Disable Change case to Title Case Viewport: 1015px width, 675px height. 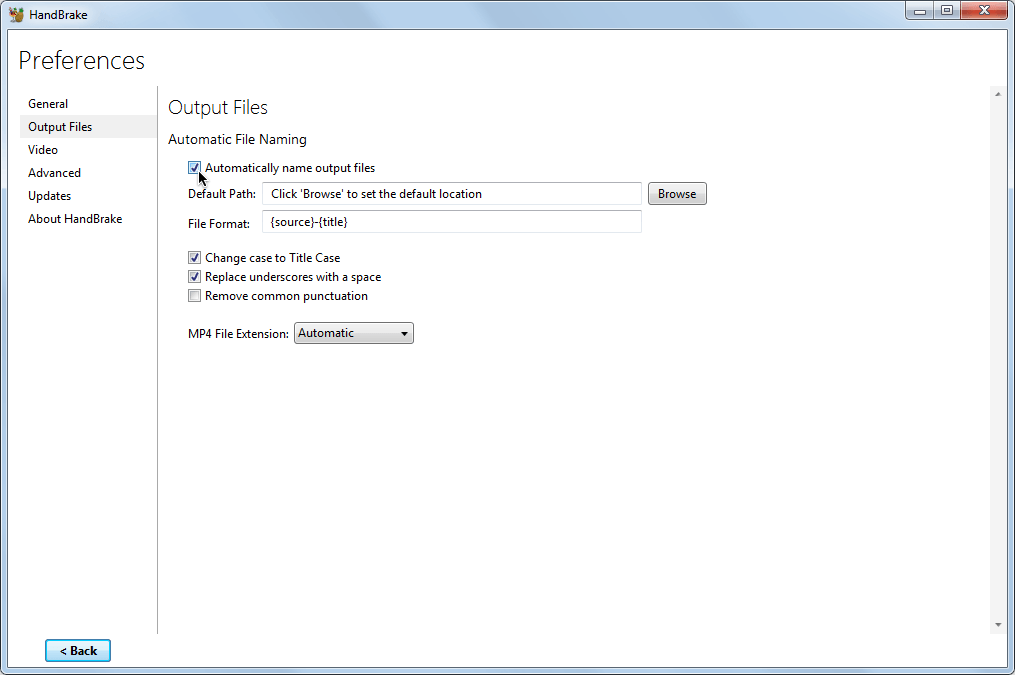tap(194, 258)
